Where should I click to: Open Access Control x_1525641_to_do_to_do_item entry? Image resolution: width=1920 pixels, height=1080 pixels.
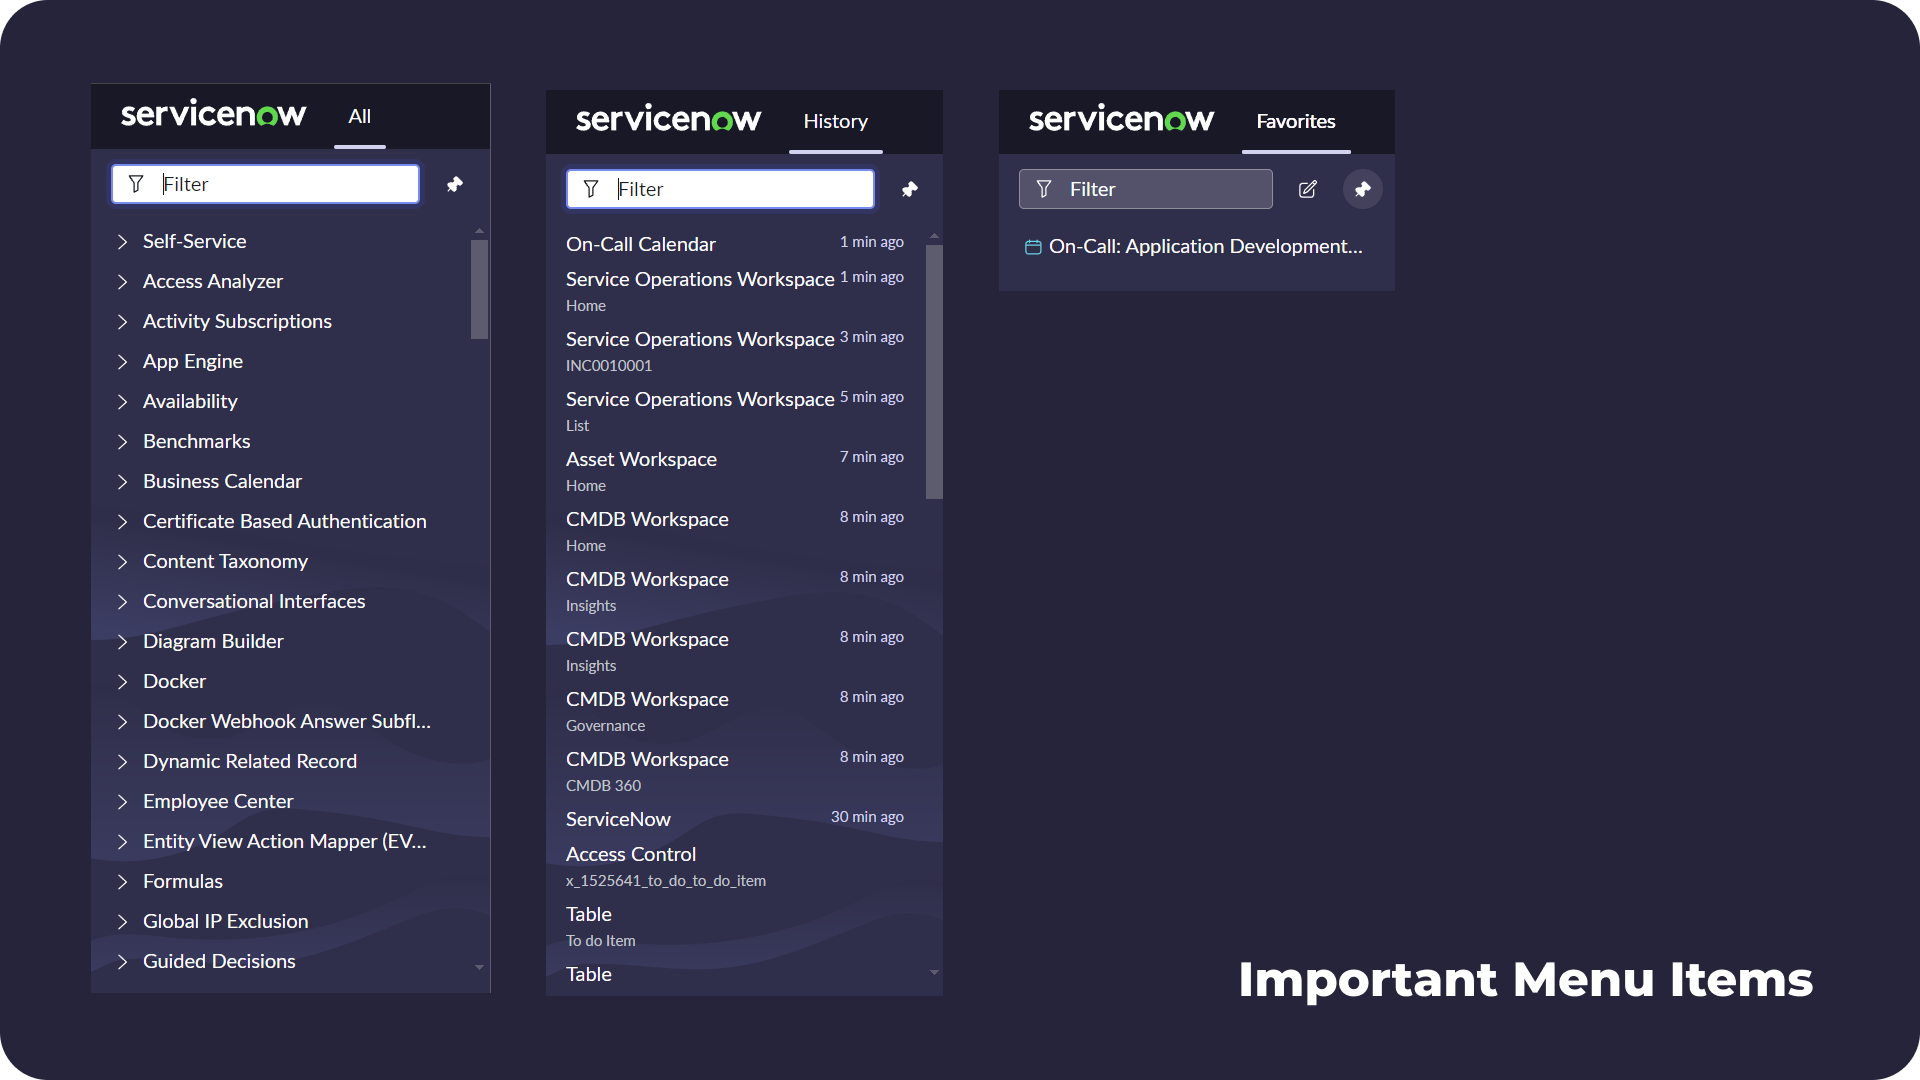(x=735, y=866)
